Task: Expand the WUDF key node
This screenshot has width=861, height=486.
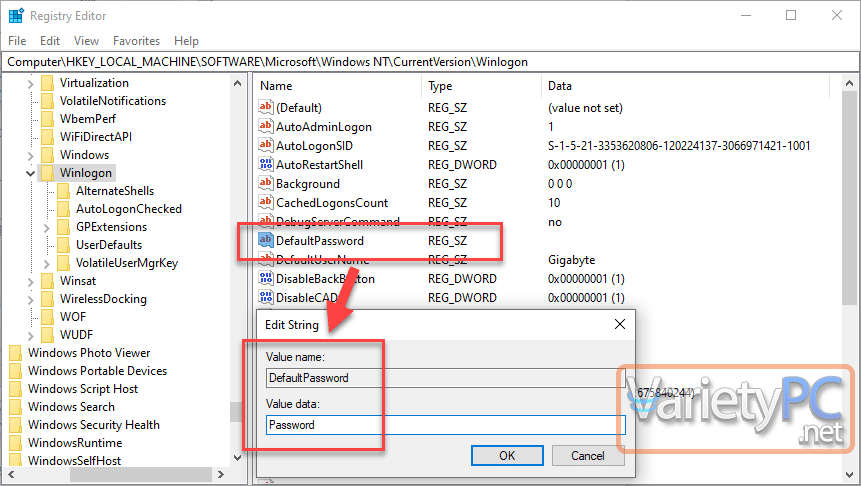Action: coord(31,336)
